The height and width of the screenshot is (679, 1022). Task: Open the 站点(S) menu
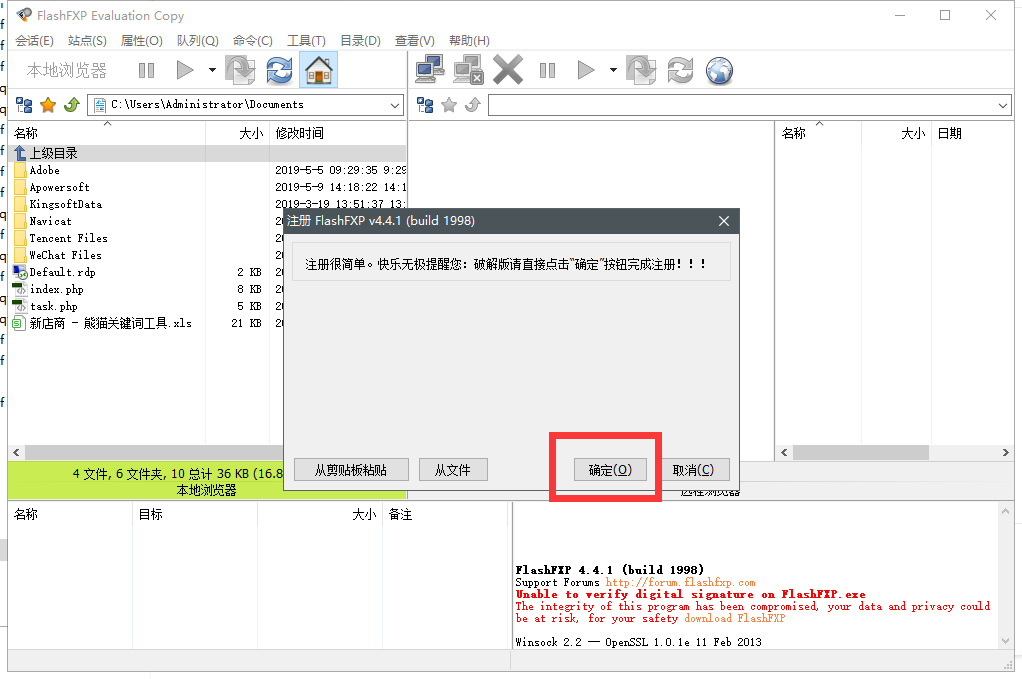(x=87, y=41)
